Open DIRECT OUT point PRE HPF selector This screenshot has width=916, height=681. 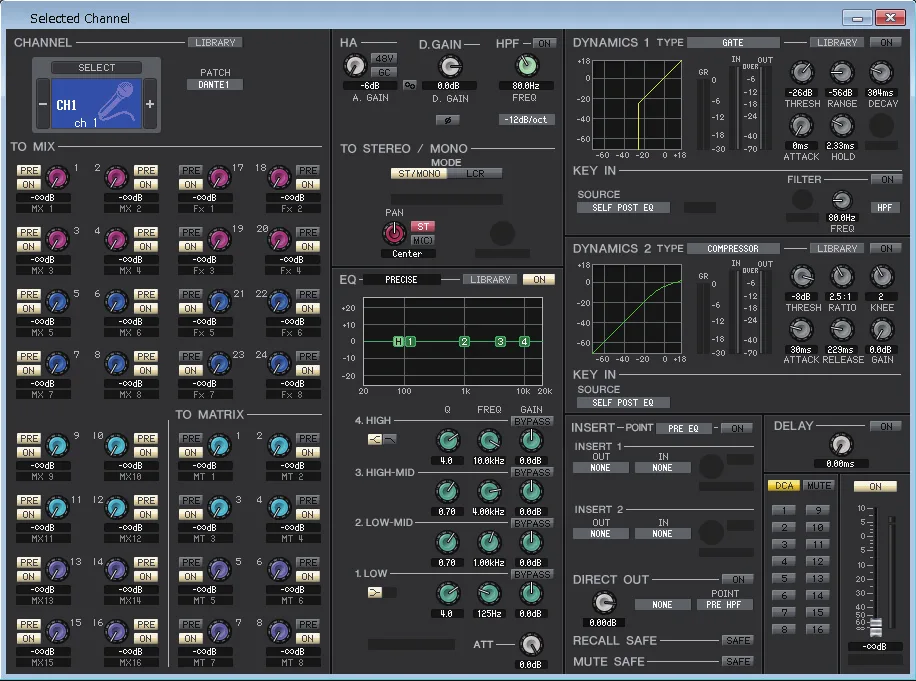724,604
